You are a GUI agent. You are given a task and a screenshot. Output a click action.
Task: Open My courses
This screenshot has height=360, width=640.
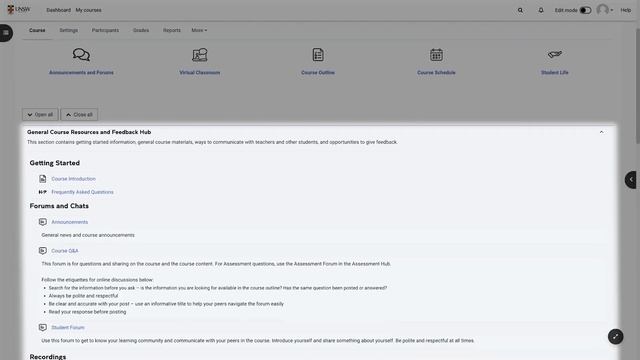point(89,10)
